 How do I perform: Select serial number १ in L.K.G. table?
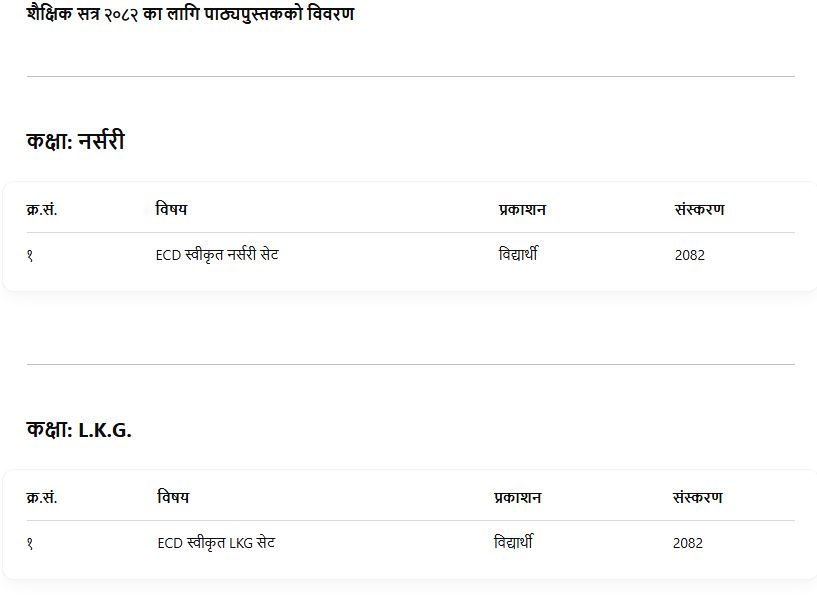point(30,543)
